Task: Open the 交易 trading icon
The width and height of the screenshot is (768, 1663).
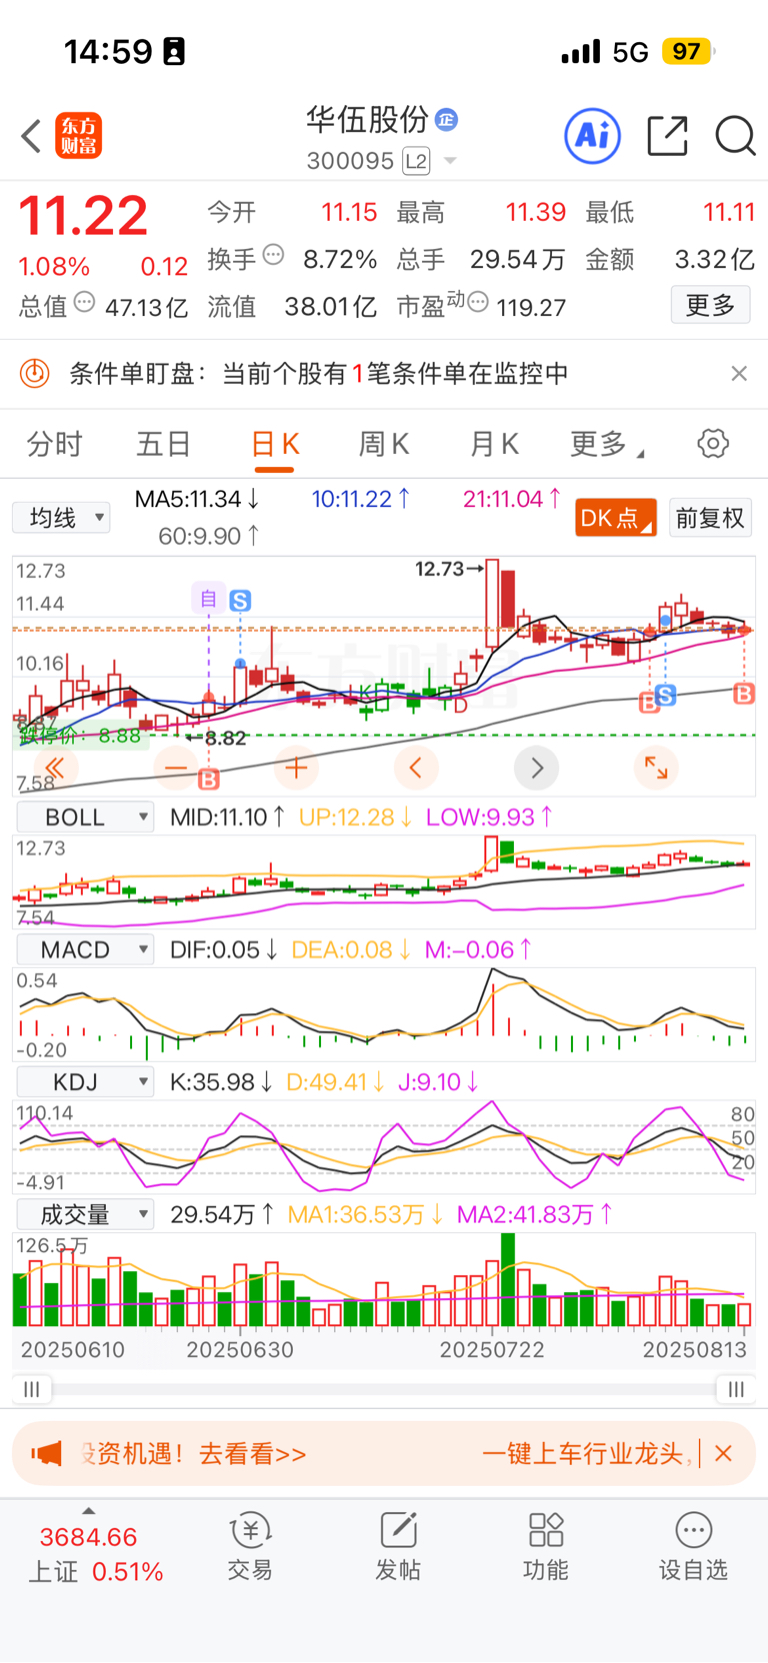Action: [x=250, y=1546]
